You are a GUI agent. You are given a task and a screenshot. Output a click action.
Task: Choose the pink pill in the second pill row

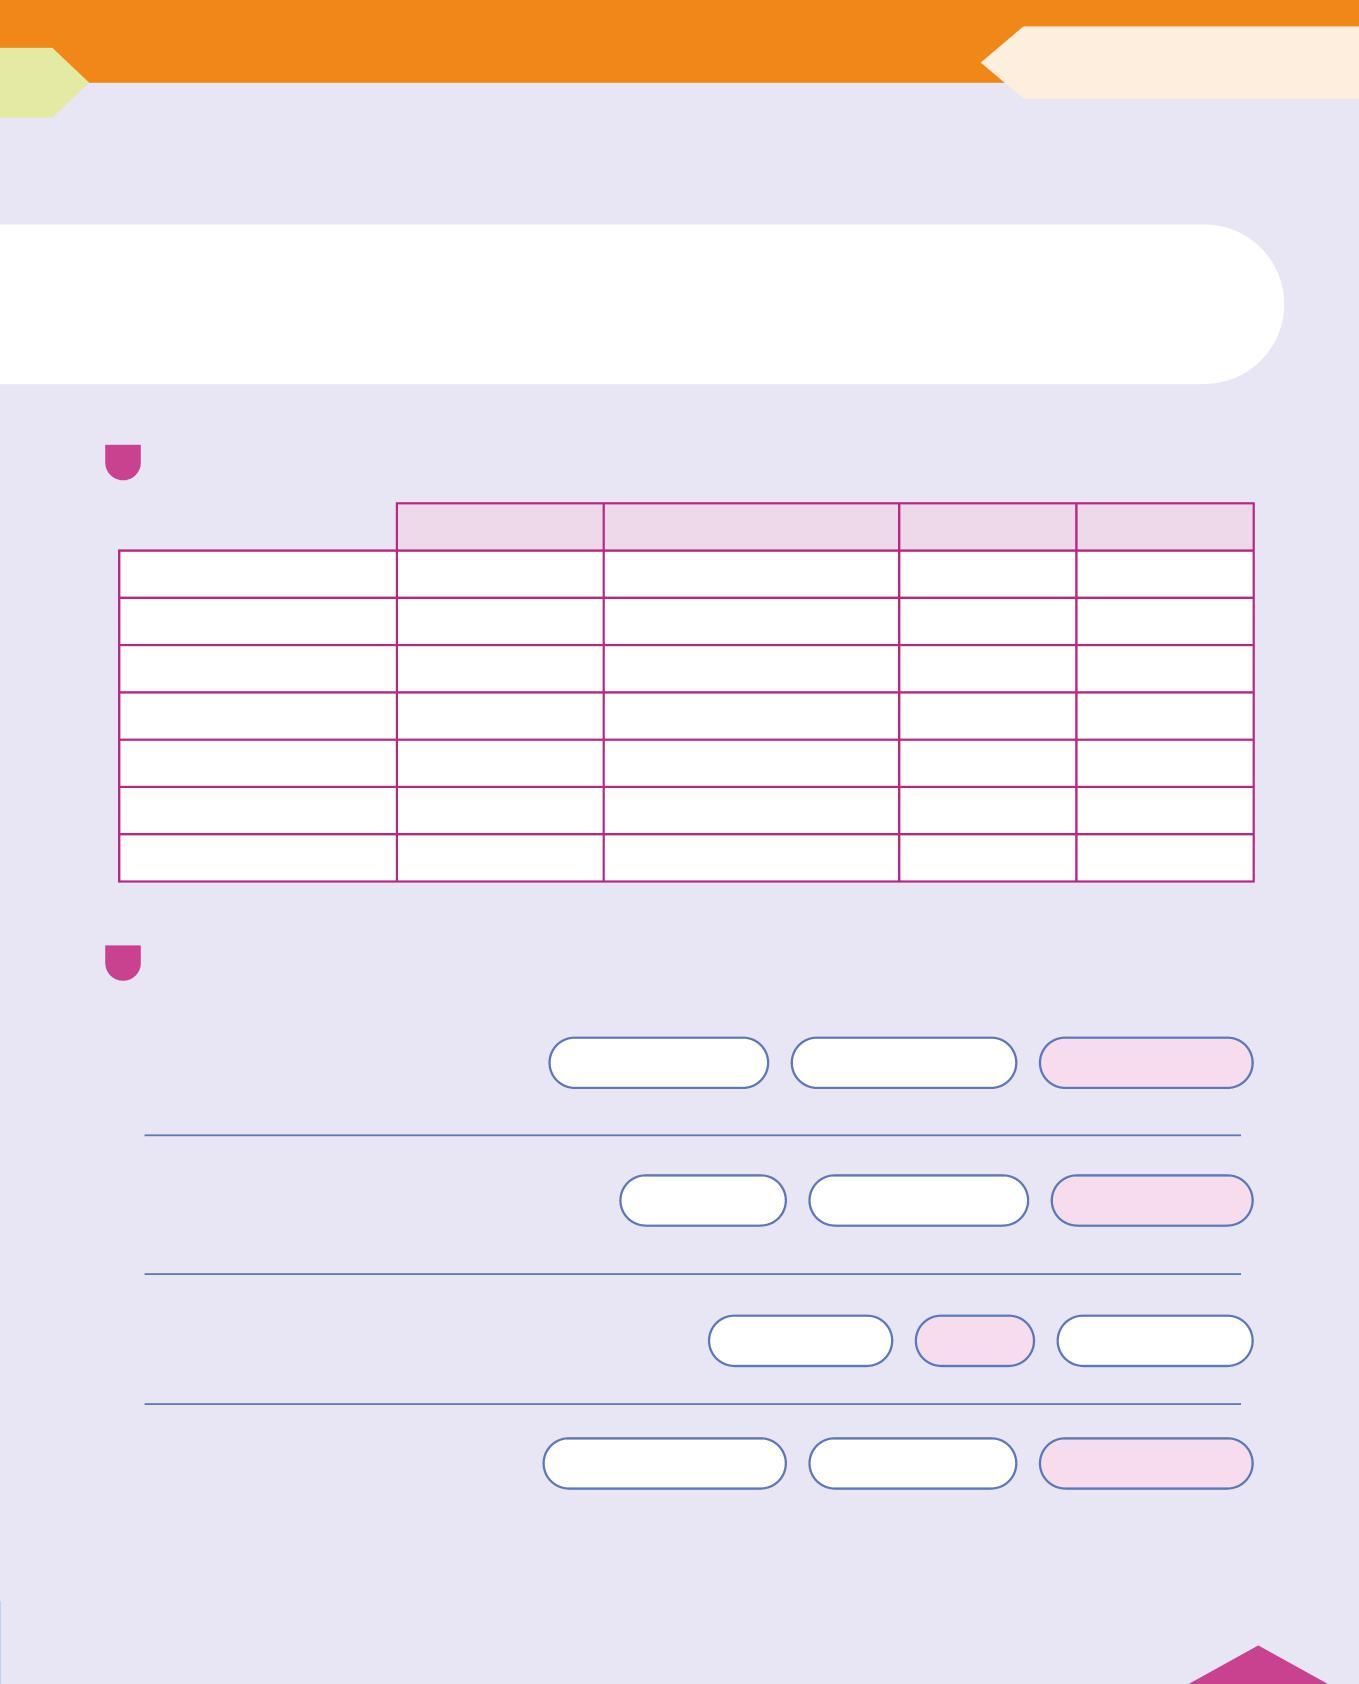[1152, 1200]
